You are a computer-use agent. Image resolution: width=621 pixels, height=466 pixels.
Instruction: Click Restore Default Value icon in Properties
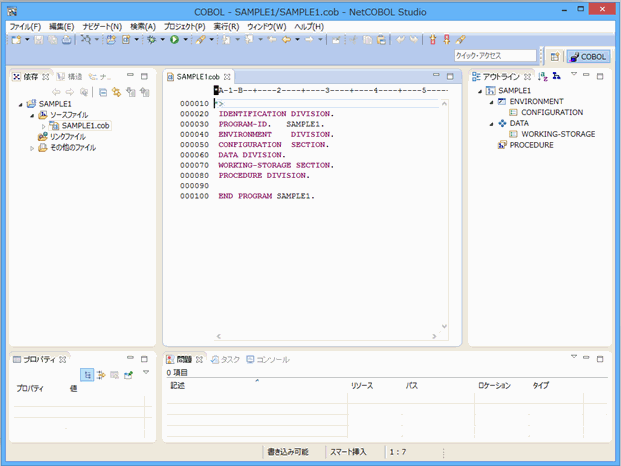coord(114,375)
